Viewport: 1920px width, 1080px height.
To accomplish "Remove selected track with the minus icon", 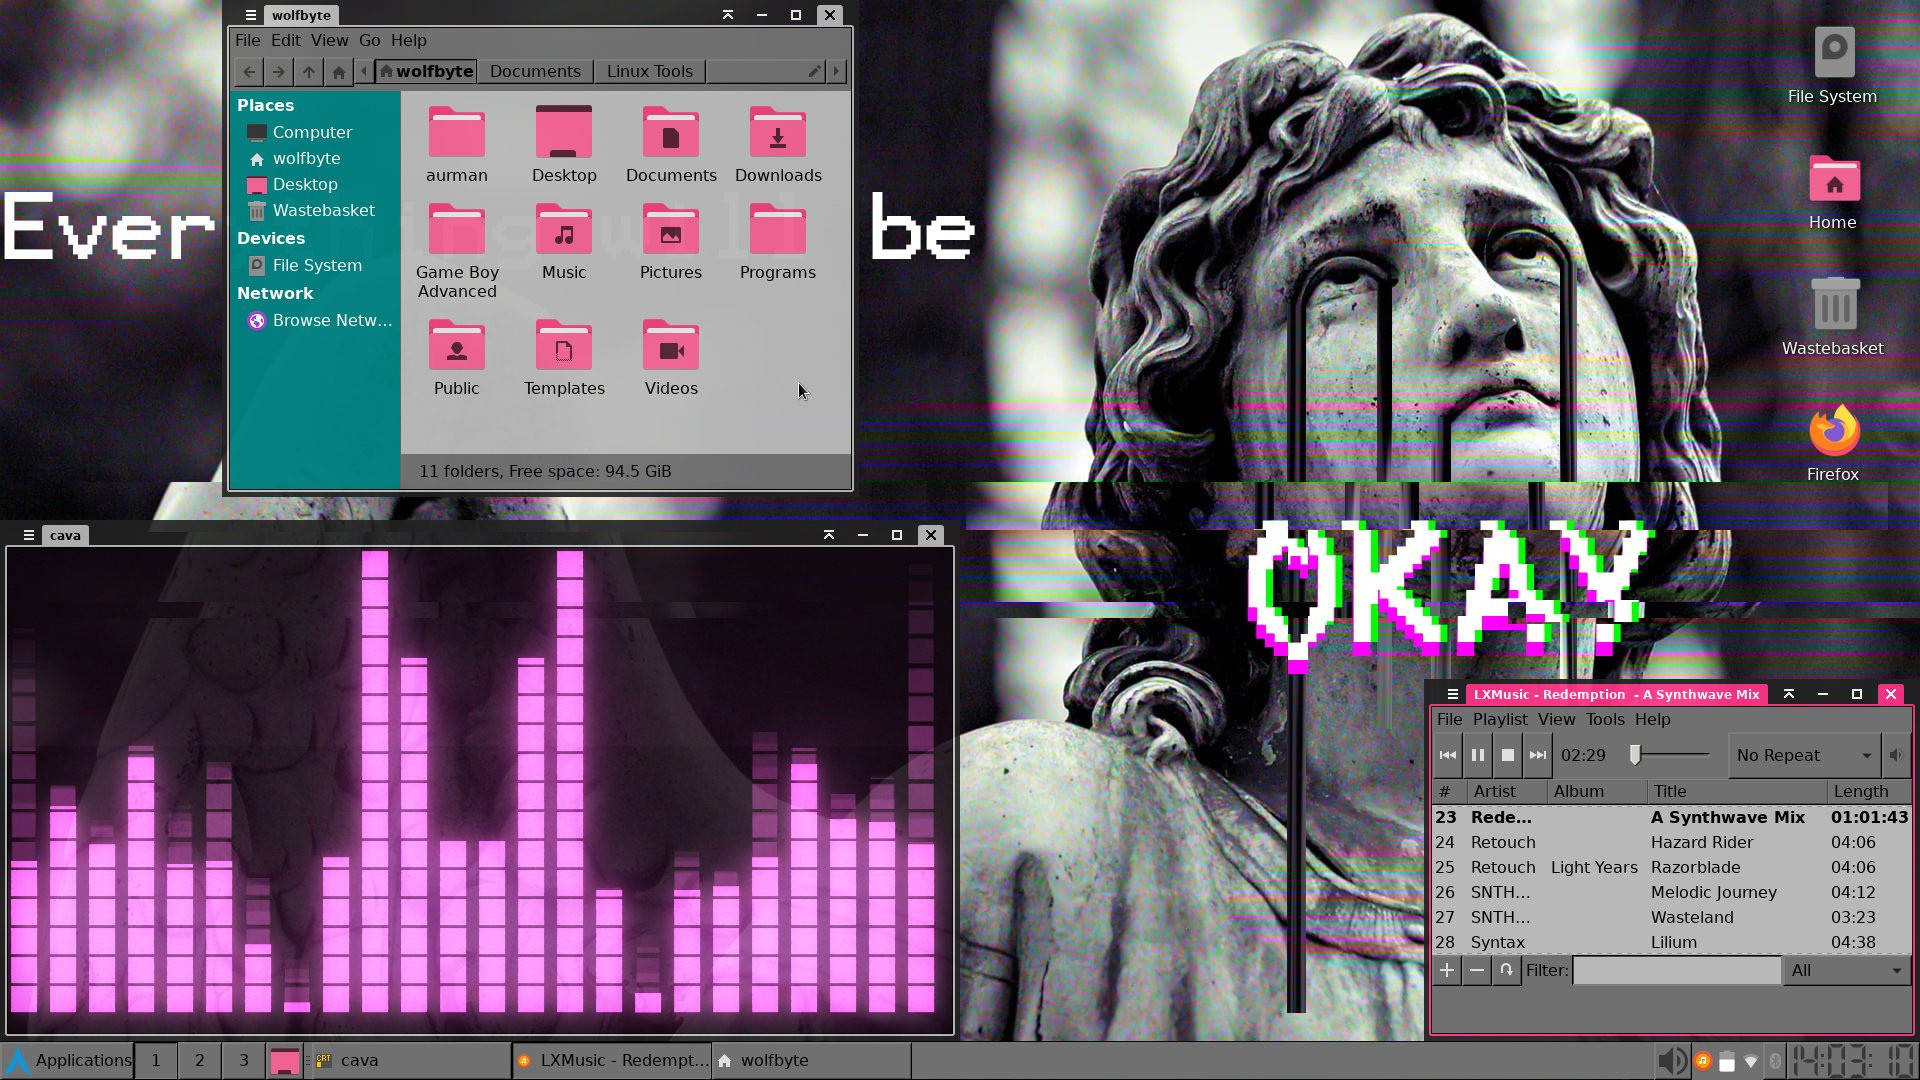I will click(x=1476, y=970).
